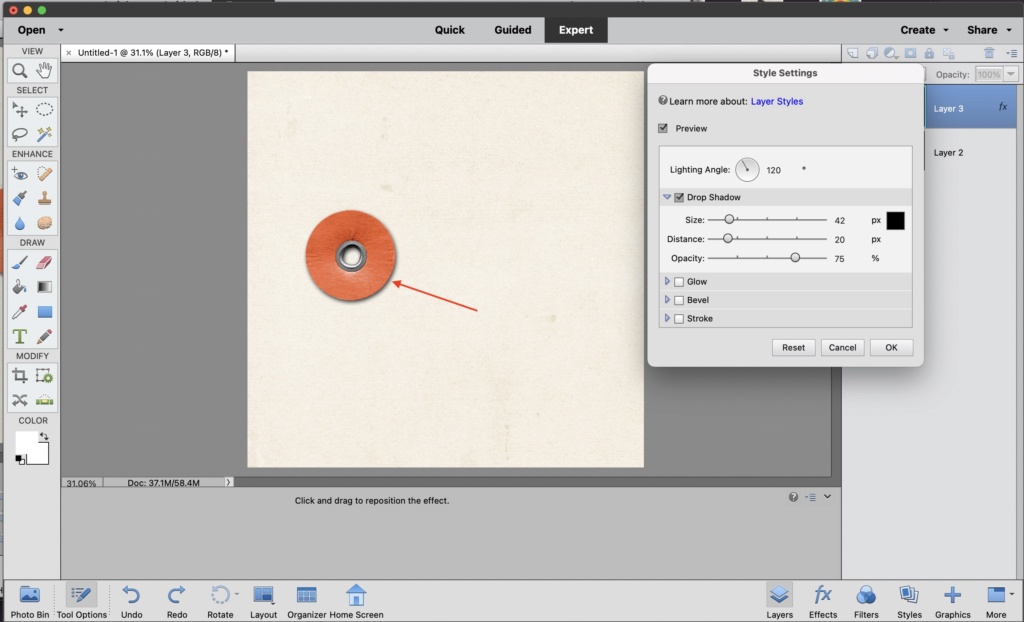The width and height of the screenshot is (1024, 622).
Task: Click Reset in Style Settings
Action: (793, 348)
